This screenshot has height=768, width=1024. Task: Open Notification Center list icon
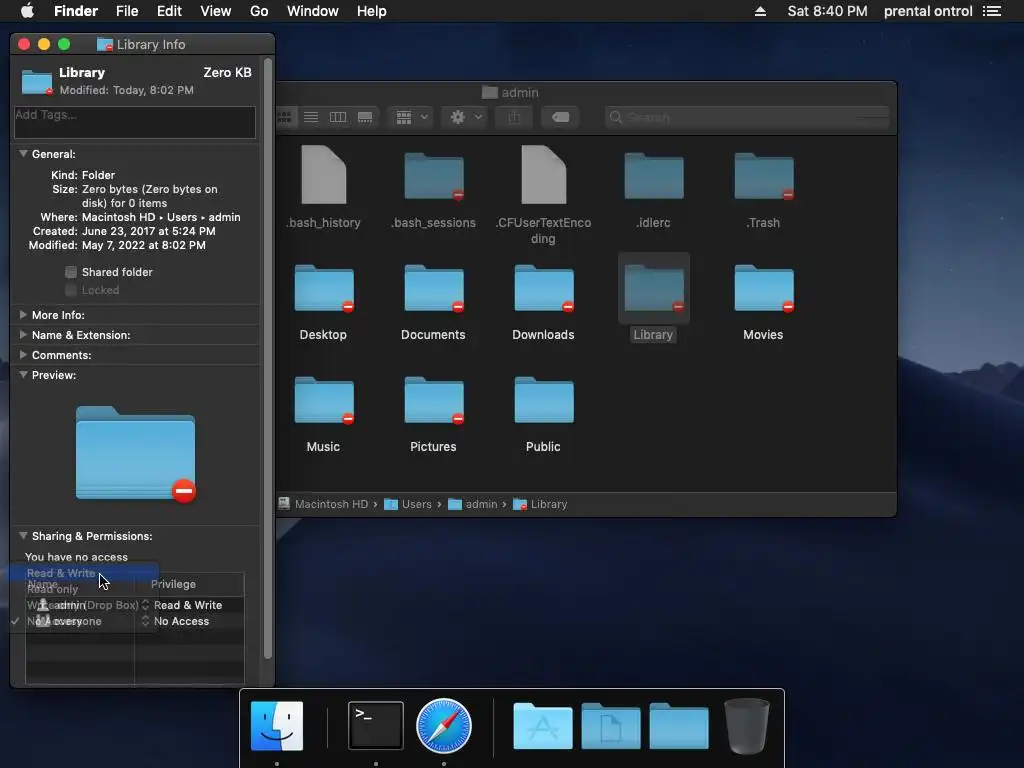coord(992,11)
